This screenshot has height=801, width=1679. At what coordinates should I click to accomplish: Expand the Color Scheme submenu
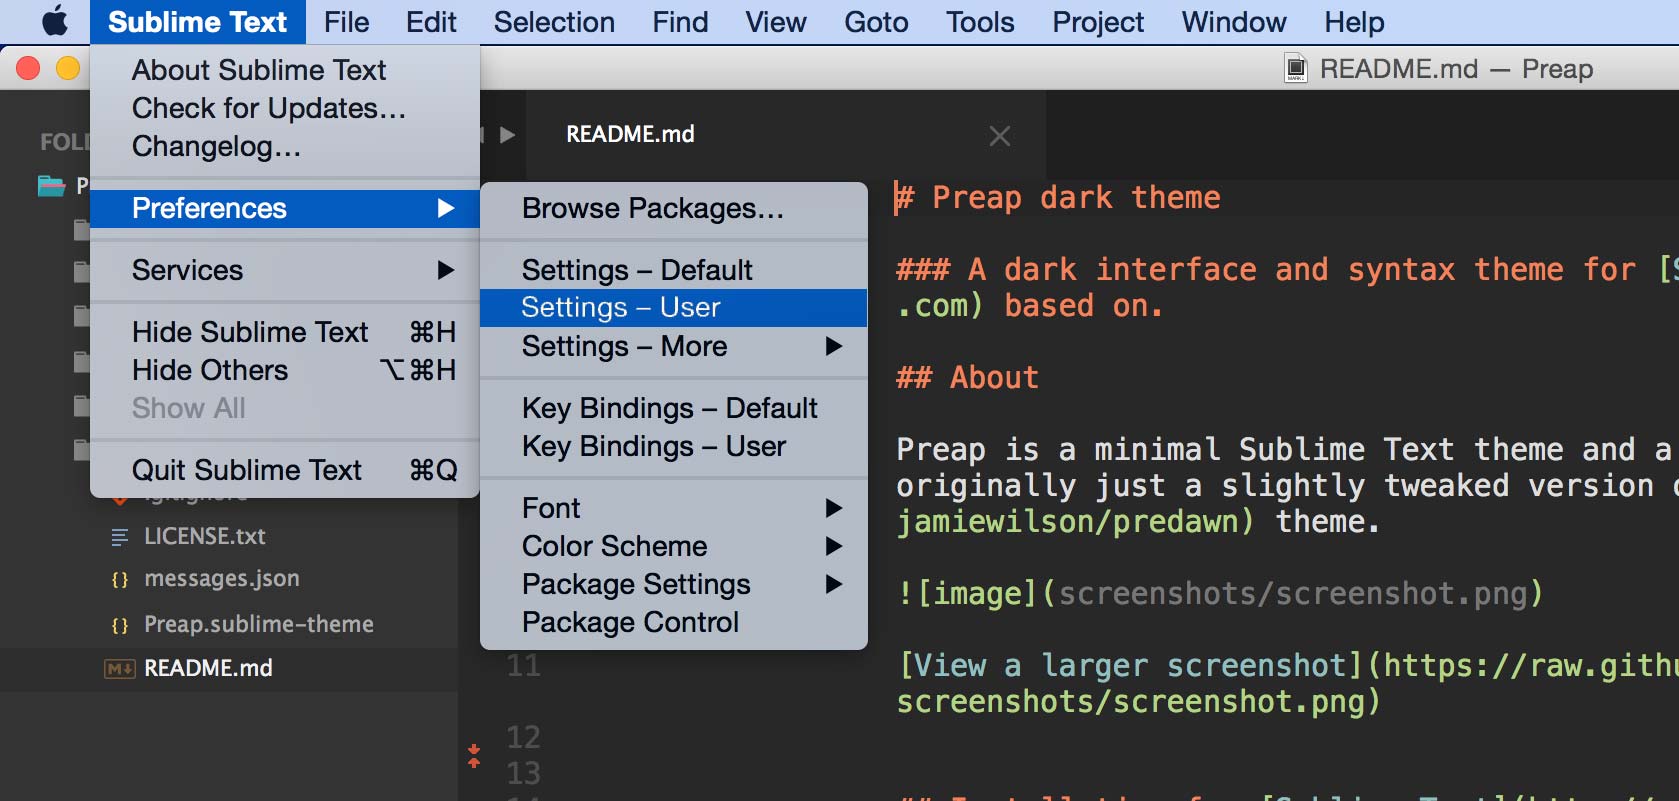click(x=674, y=546)
